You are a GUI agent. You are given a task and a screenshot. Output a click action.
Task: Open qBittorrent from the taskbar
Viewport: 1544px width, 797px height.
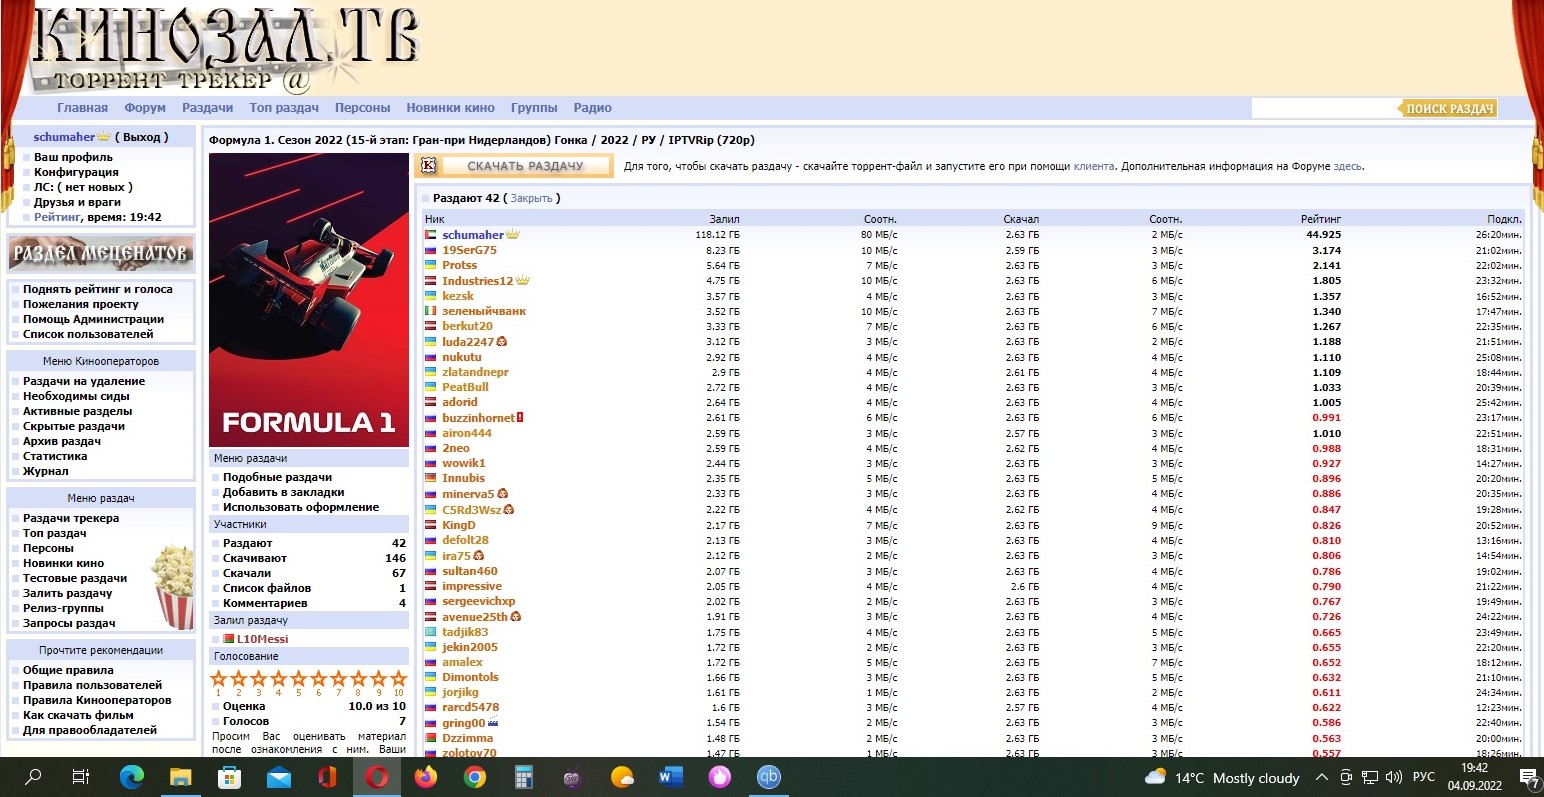pyautogui.click(x=768, y=777)
